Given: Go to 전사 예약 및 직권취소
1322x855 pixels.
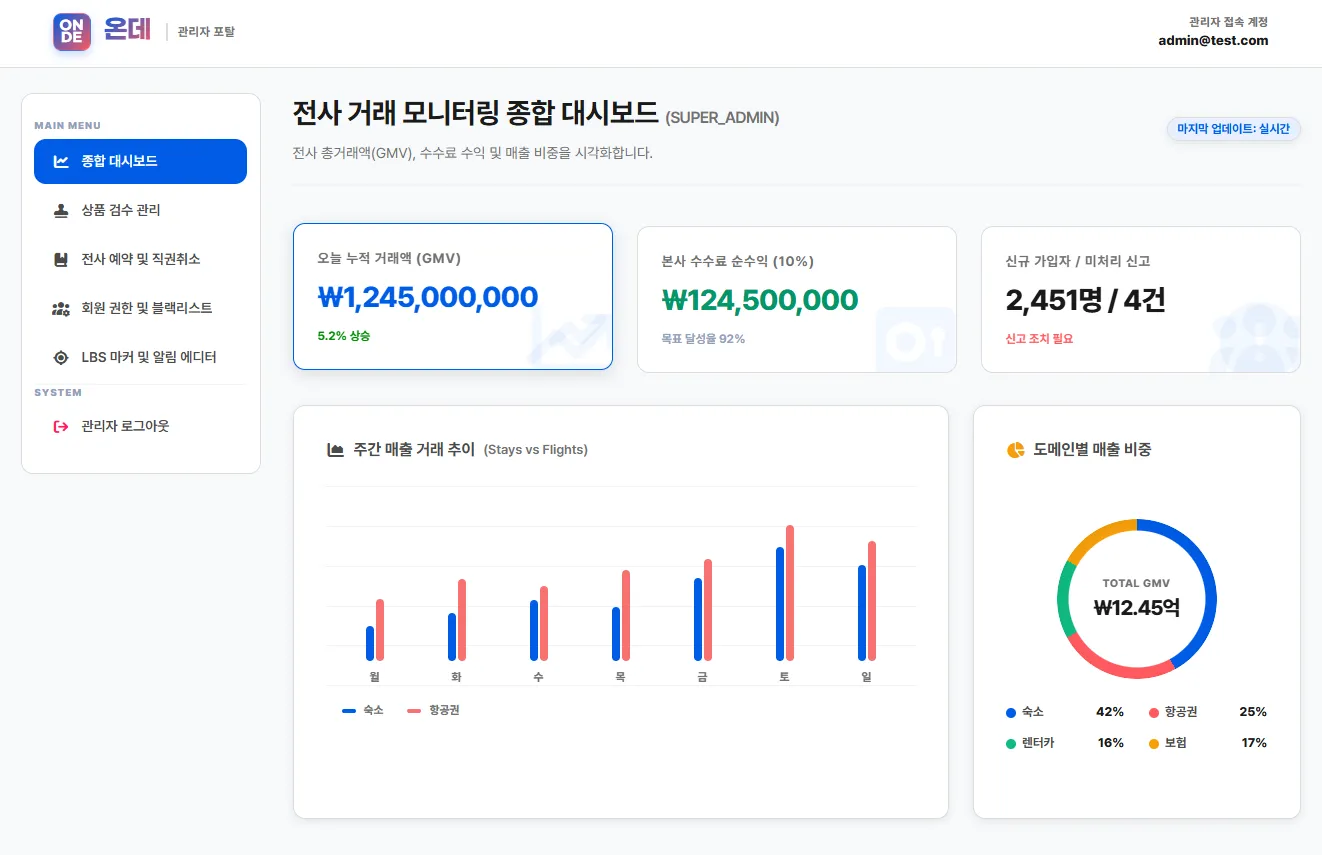Looking at the screenshot, I should pyautogui.click(x=140, y=259).
